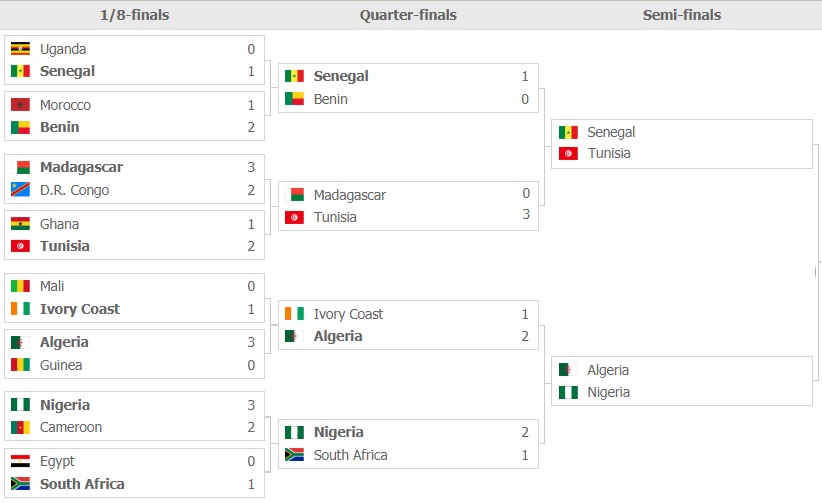Open Nigeria link in semi-finals match
This screenshot has height=503, width=822.
(x=608, y=392)
